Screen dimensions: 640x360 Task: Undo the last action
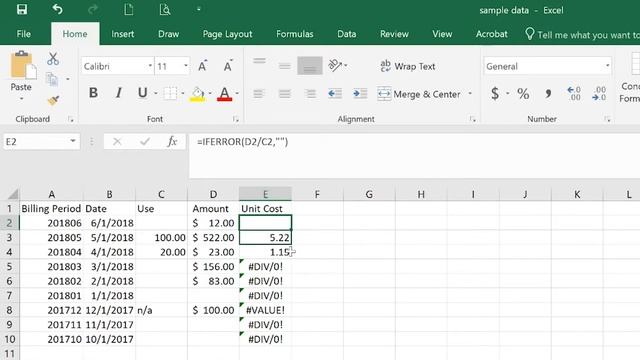(x=57, y=9)
